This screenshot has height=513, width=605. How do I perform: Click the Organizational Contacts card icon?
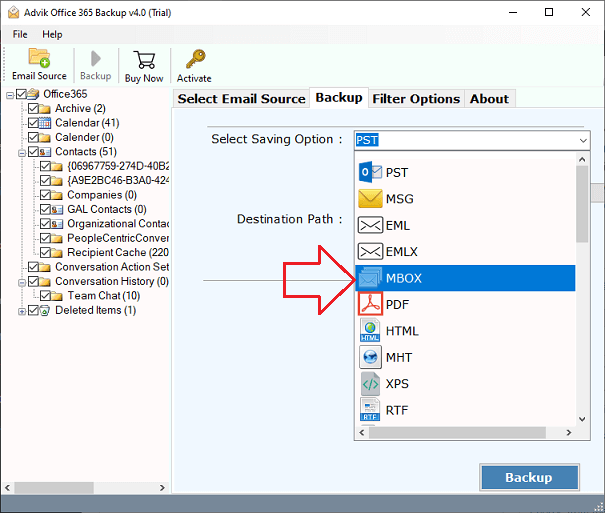tap(57, 224)
